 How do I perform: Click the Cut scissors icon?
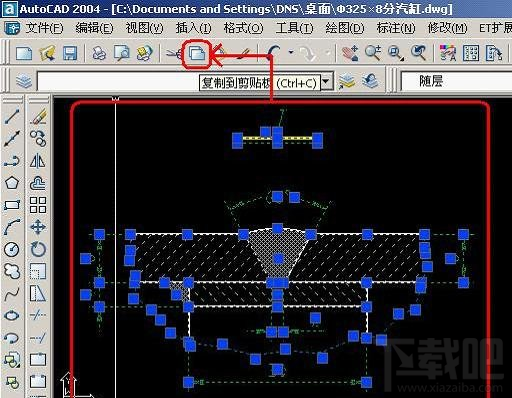click(x=174, y=53)
